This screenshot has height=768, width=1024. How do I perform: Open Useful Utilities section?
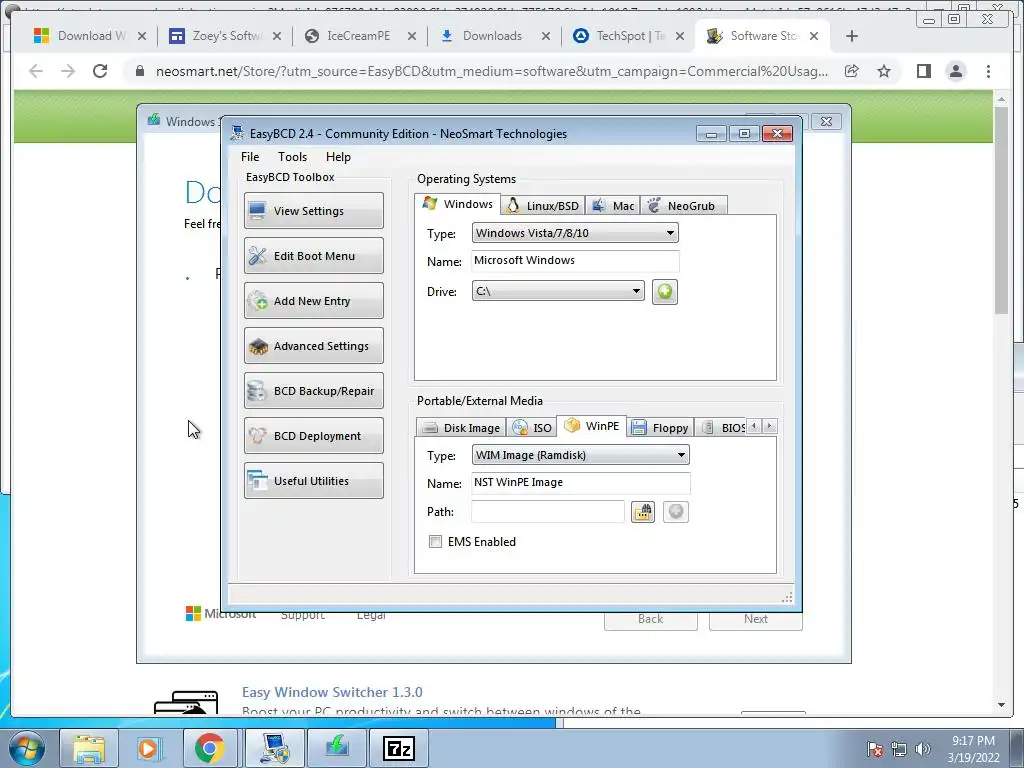(x=313, y=481)
